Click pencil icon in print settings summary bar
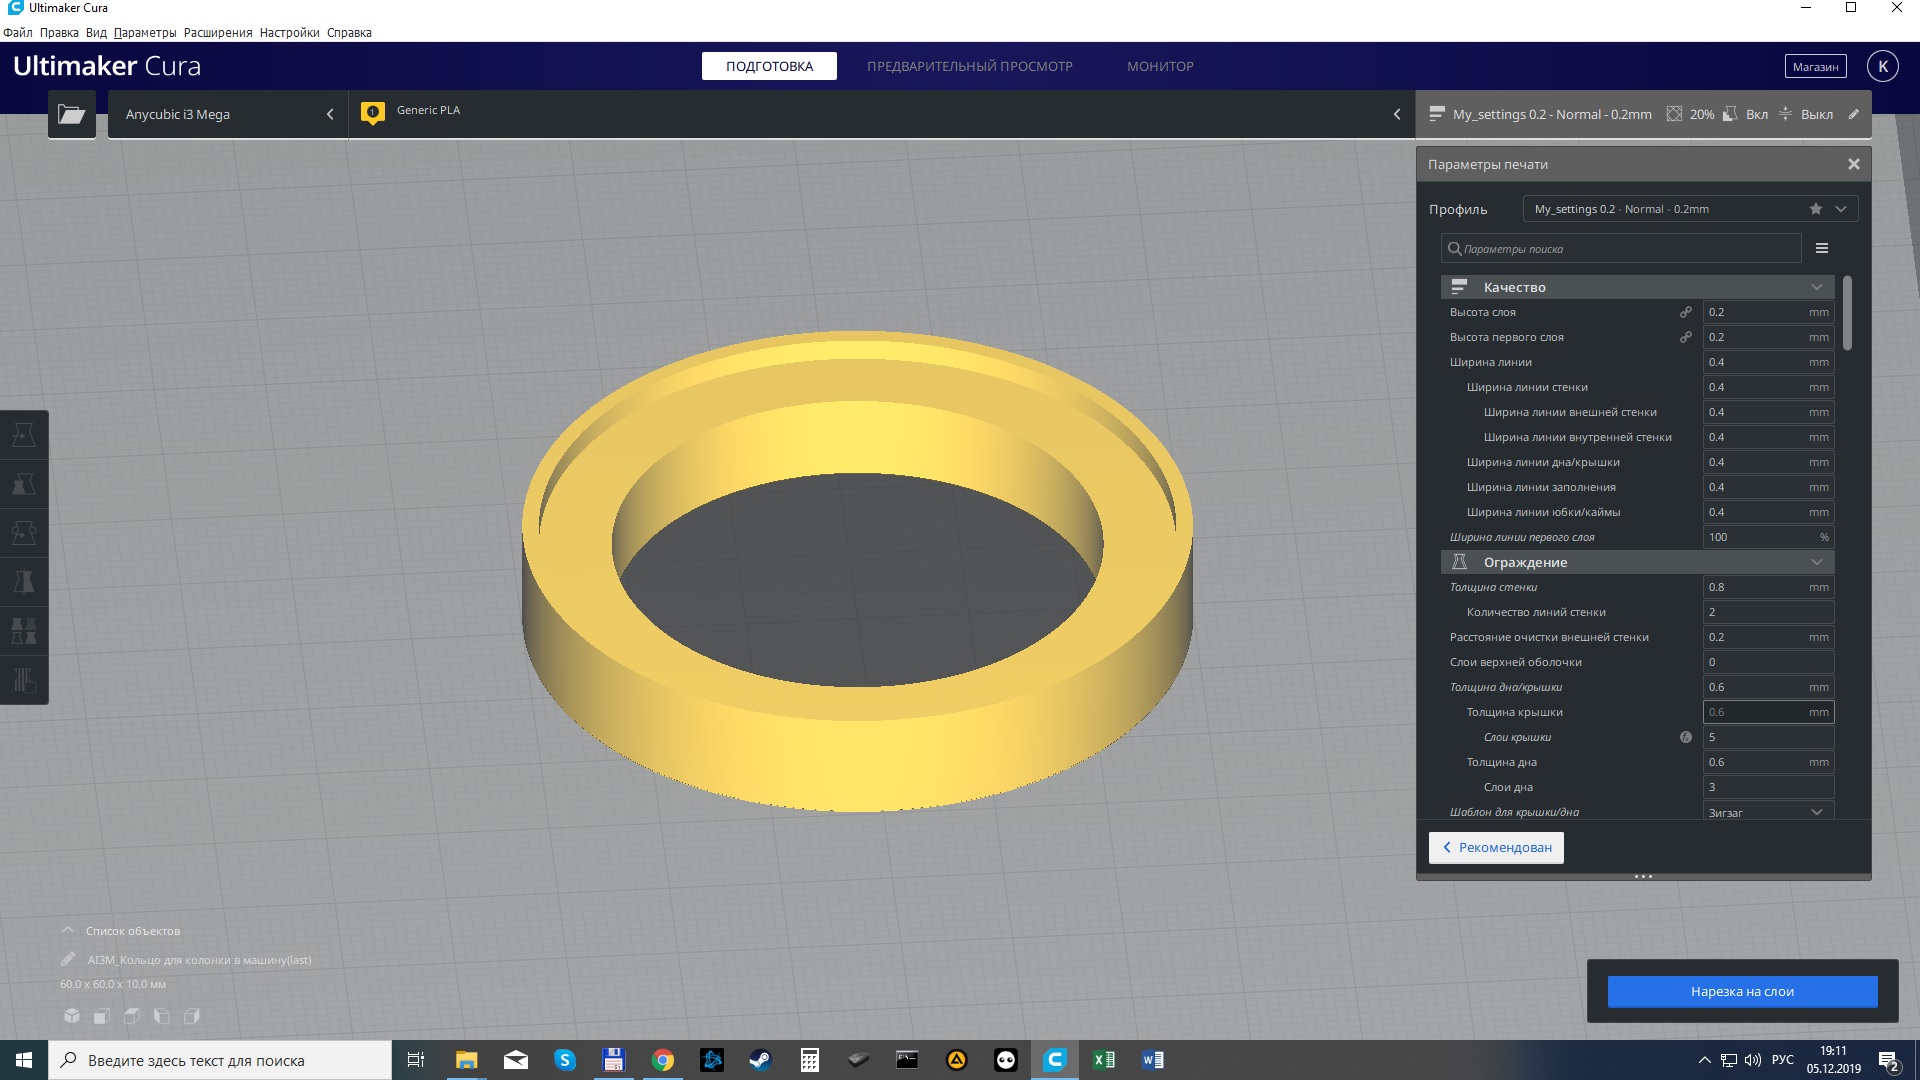Image resolution: width=1920 pixels, height=1080 pixels. tap(1853, 114)
